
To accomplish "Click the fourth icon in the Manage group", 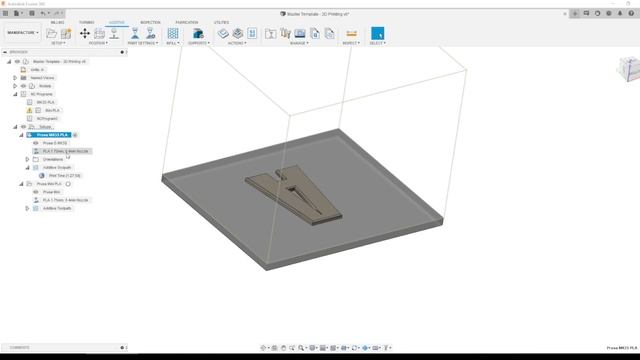I will coord(315,33).
